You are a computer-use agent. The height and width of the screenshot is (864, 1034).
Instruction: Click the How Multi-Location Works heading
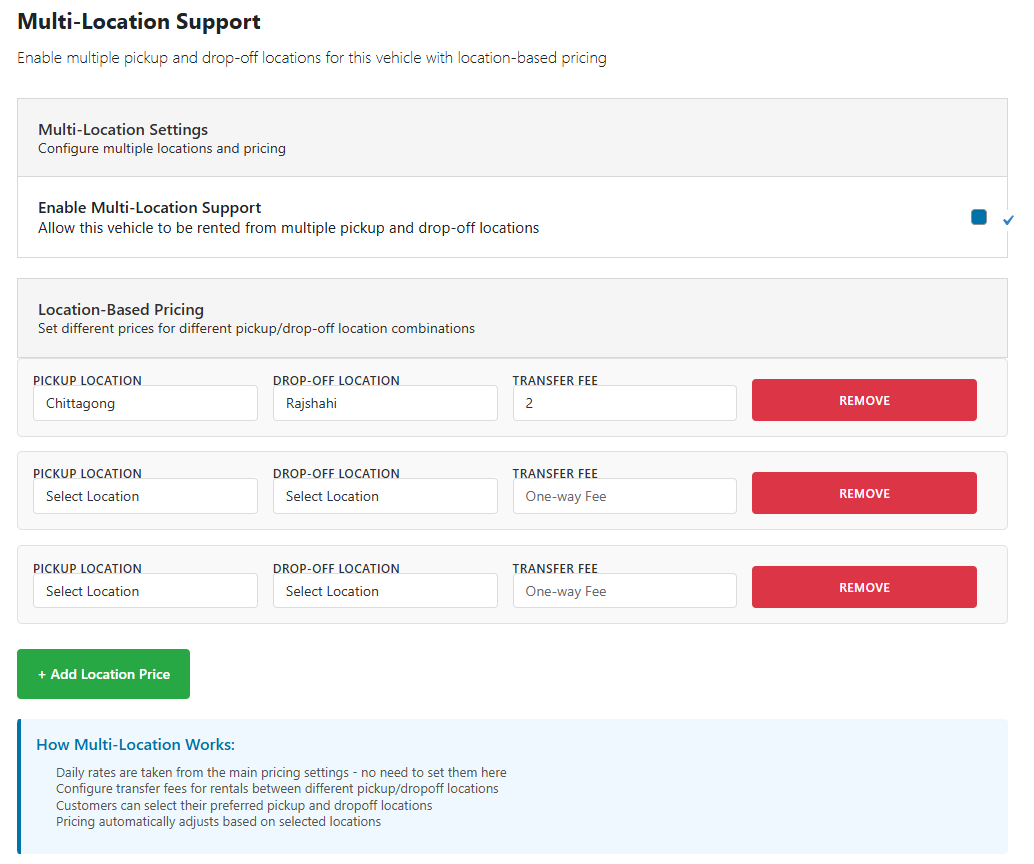[x=135, y=745]
